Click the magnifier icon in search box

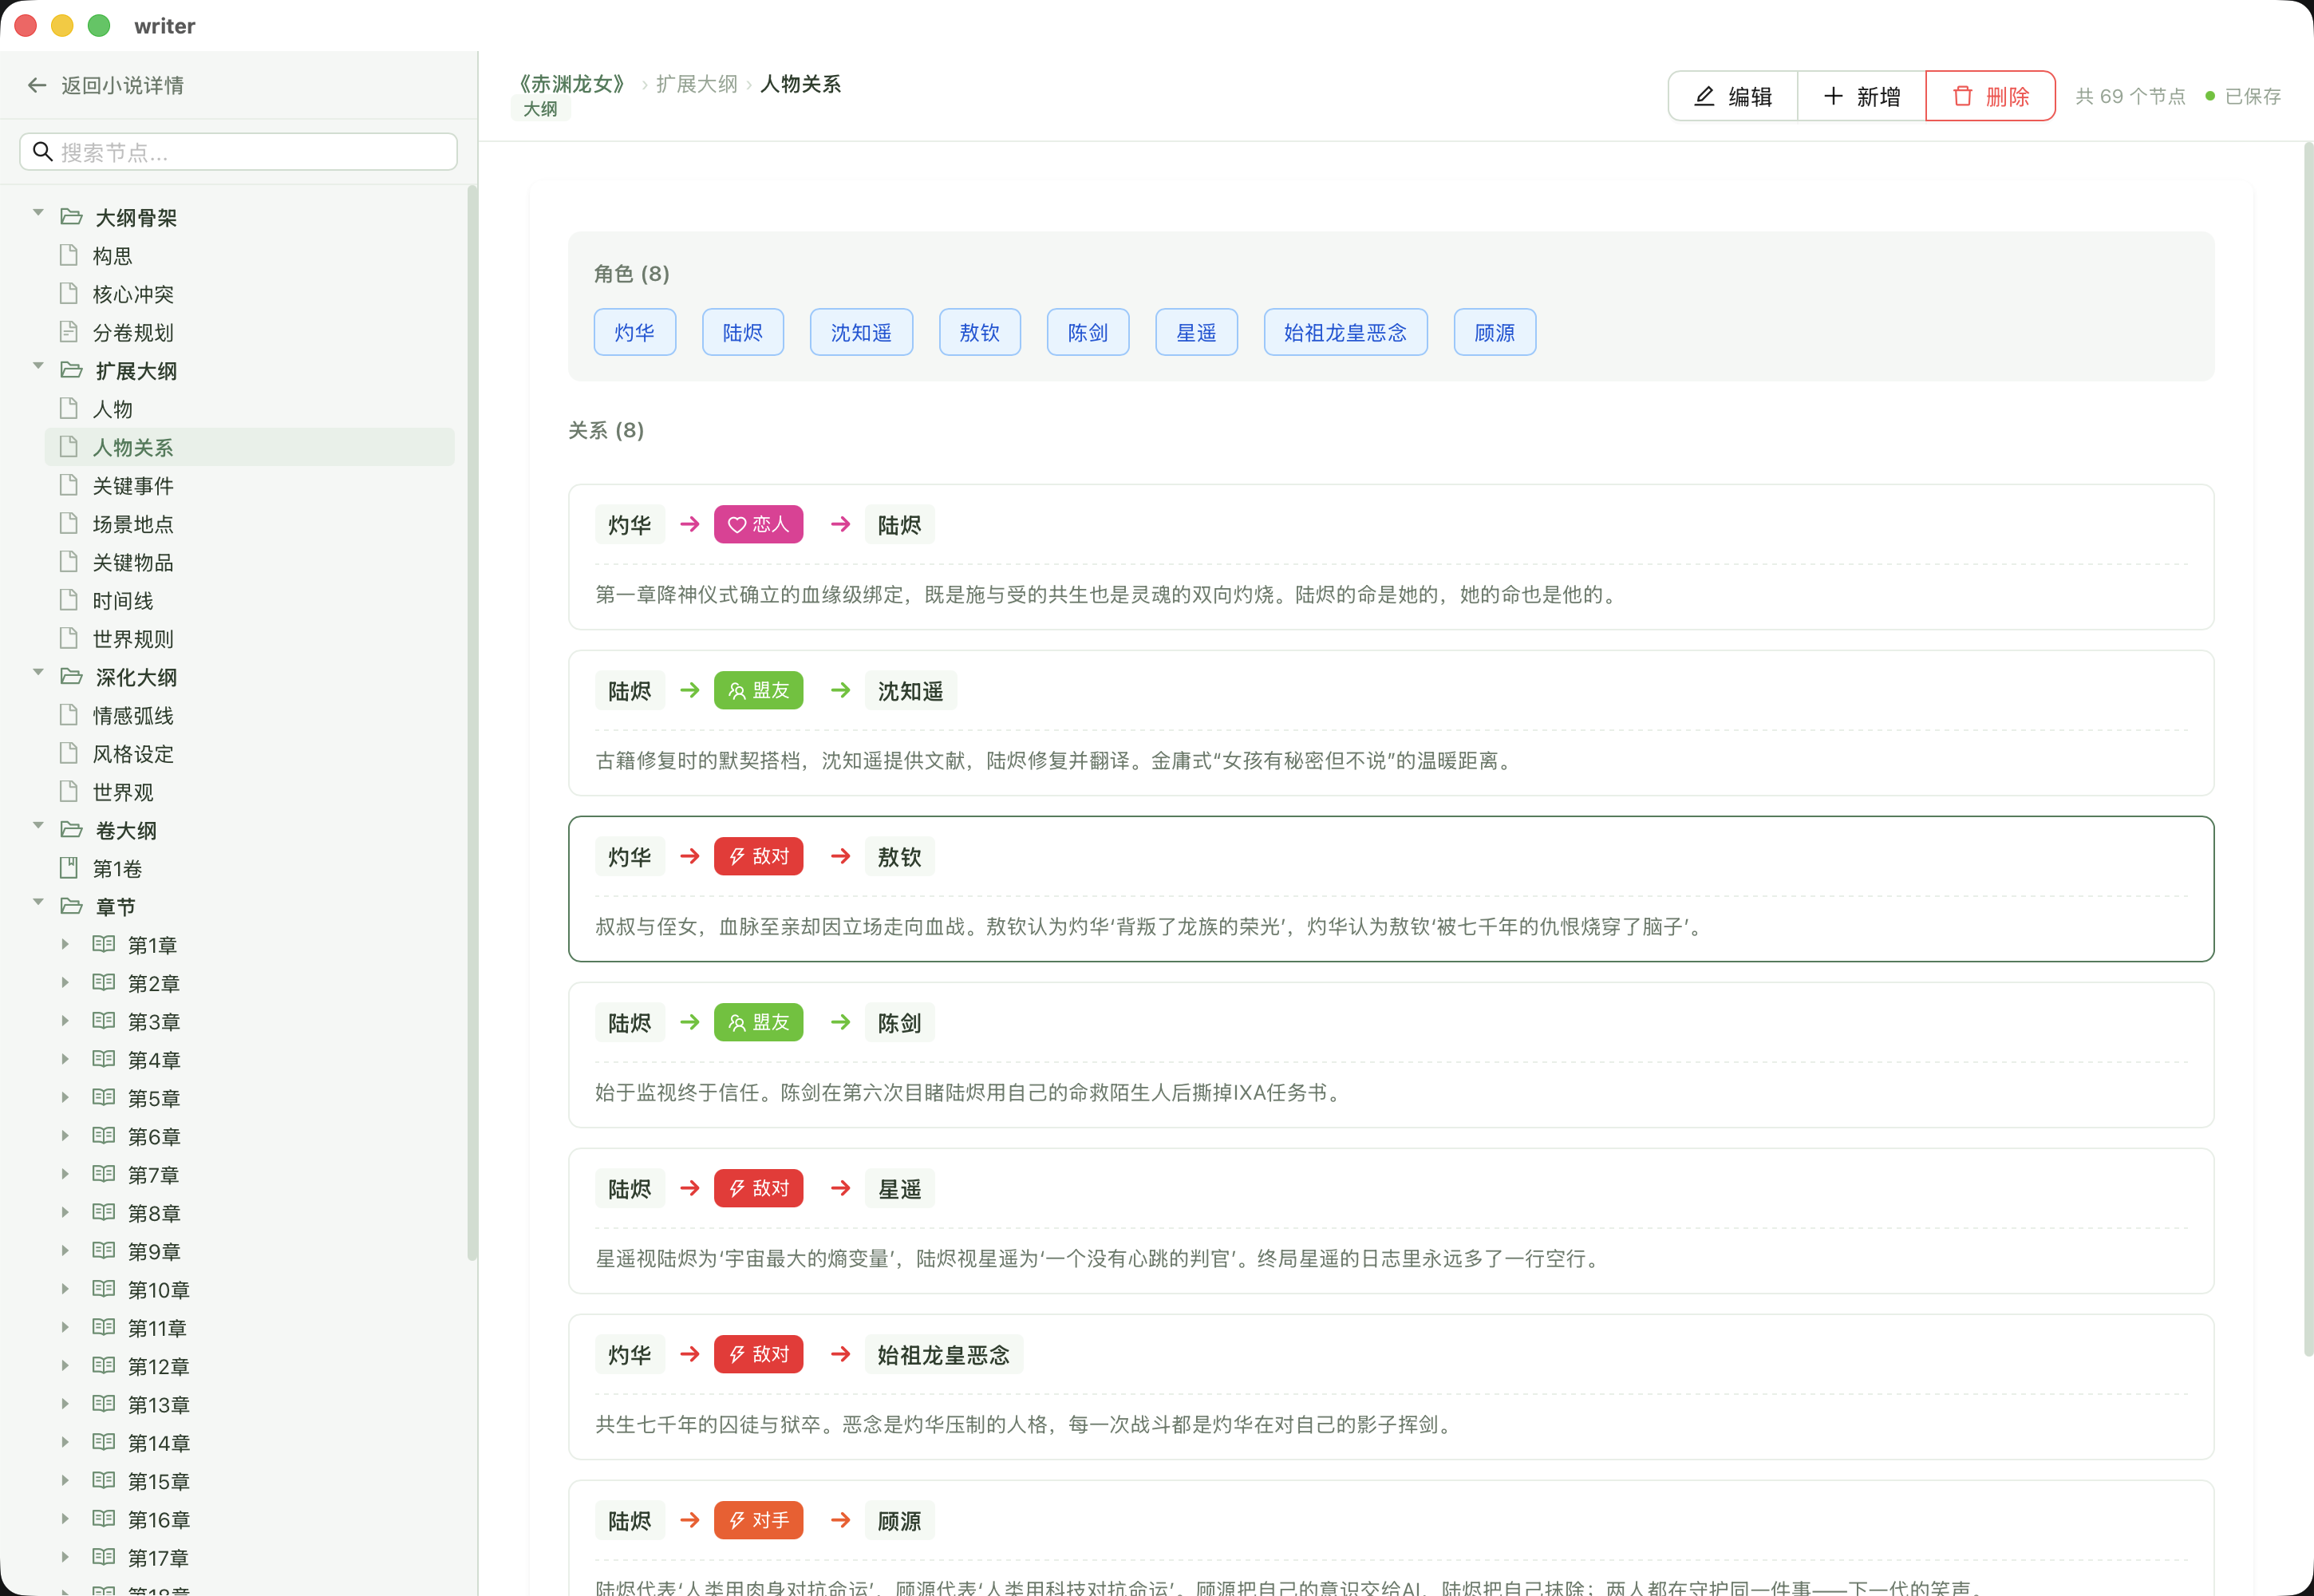(x=42, y=151)
